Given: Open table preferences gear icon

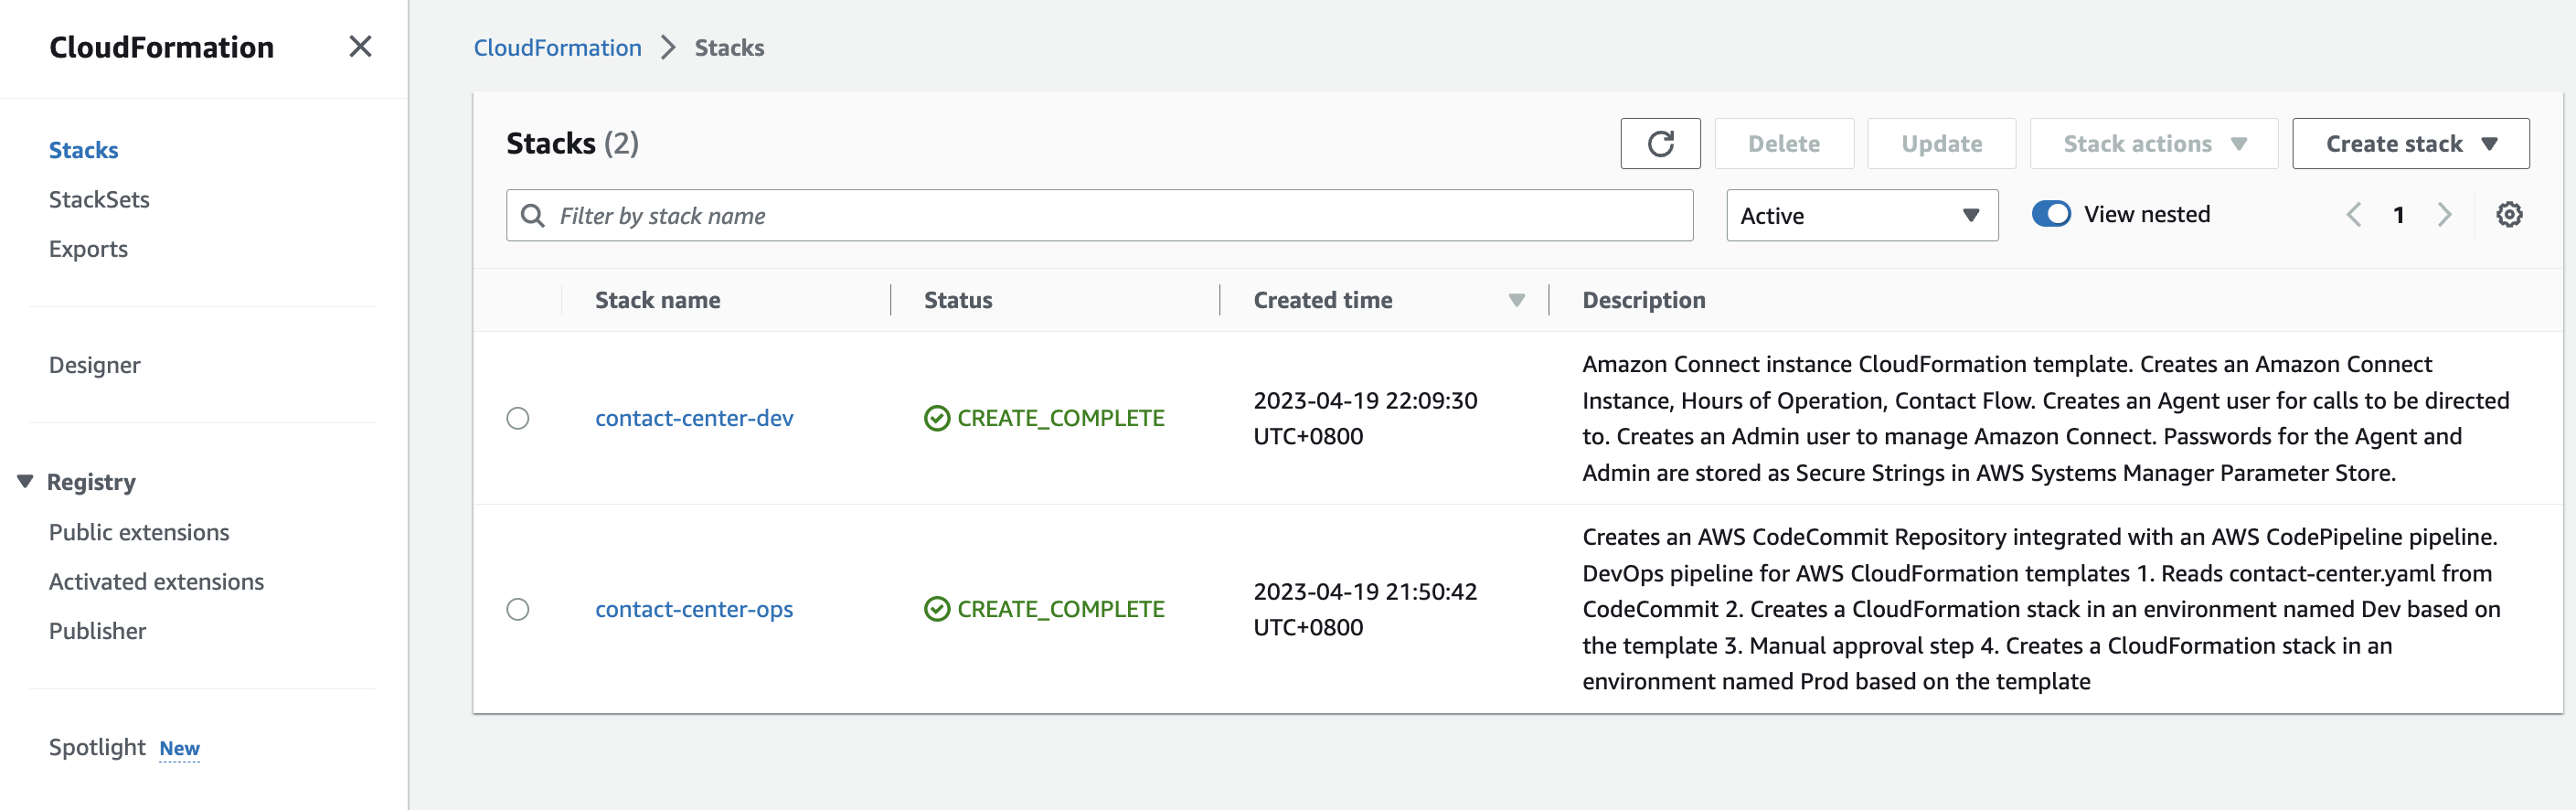Looking at the screenshot, I should [2509, 215].
